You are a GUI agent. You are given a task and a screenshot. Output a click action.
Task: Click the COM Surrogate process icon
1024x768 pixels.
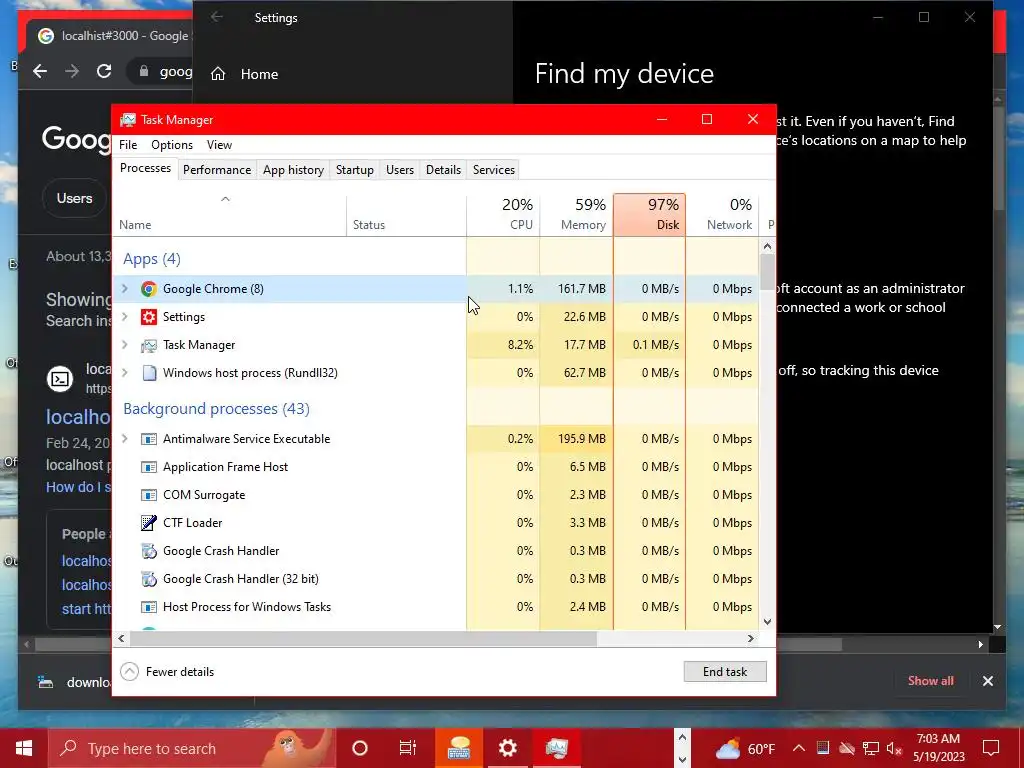coord(149,495)
